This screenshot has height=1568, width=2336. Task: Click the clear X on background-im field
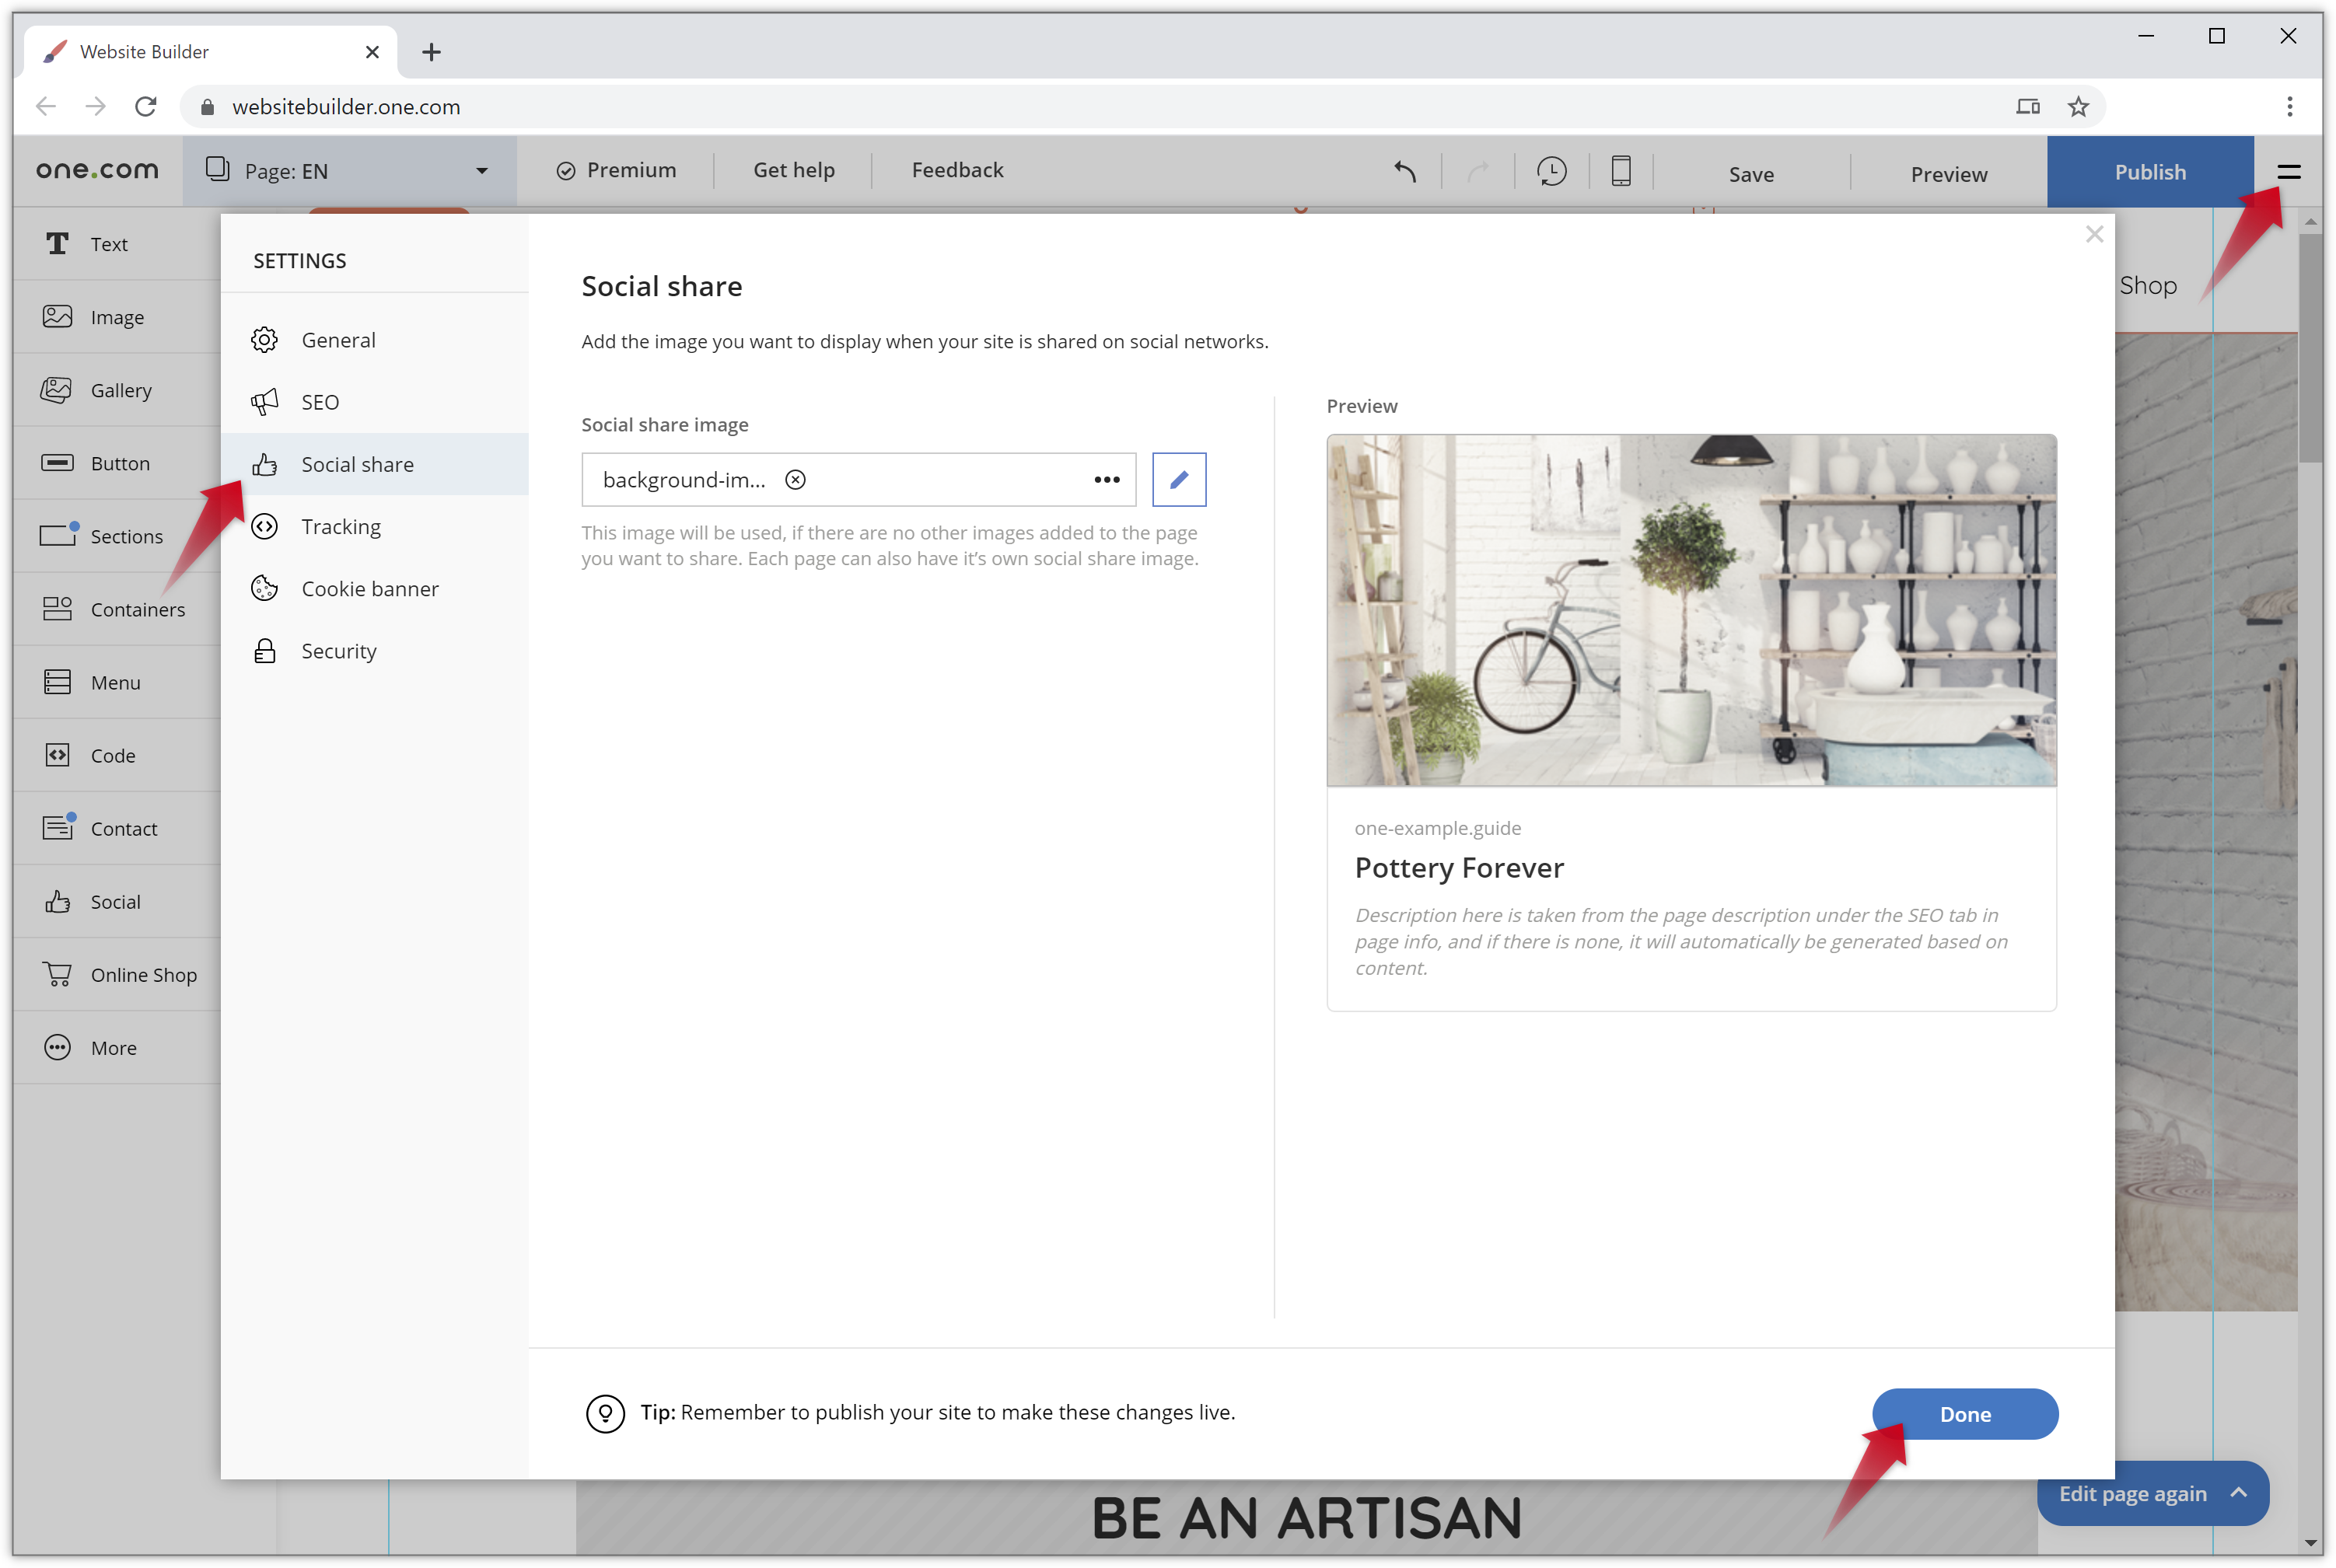point(796,480)
